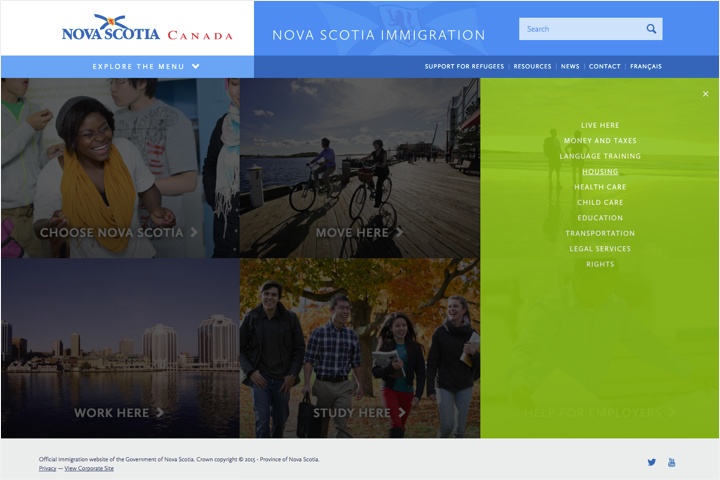Select Live Here in the green menu
This screenshot has width=720, height=480.
(600, 125)
